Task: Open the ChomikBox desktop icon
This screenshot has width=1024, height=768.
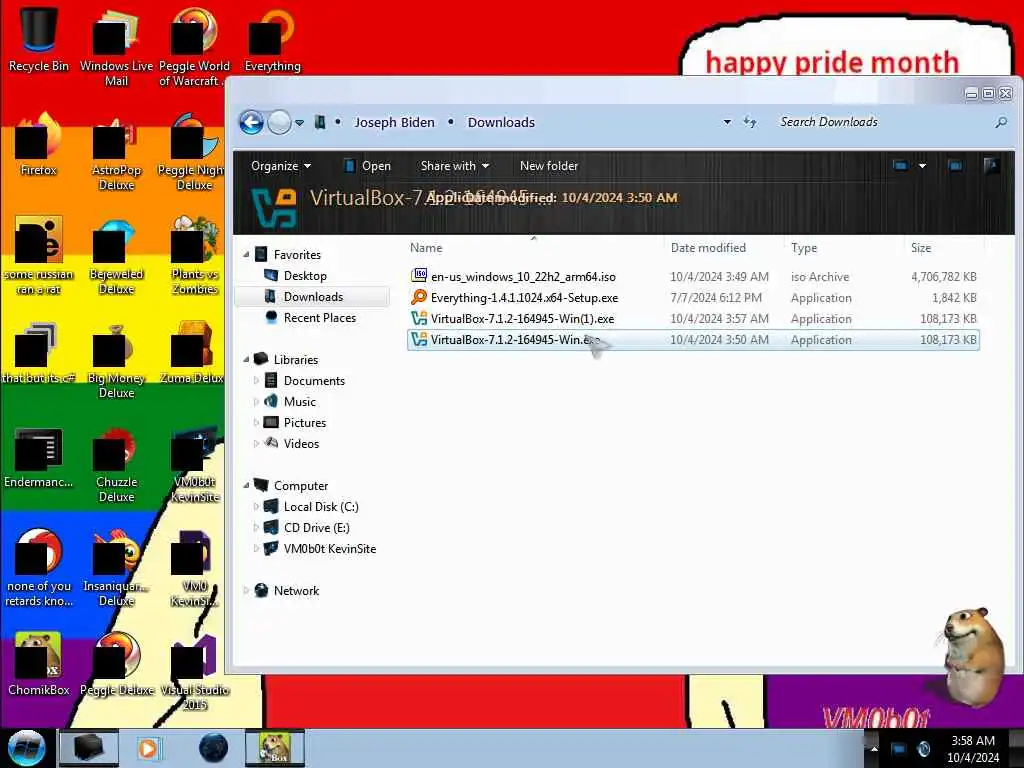Action: [x=39, y=664]
